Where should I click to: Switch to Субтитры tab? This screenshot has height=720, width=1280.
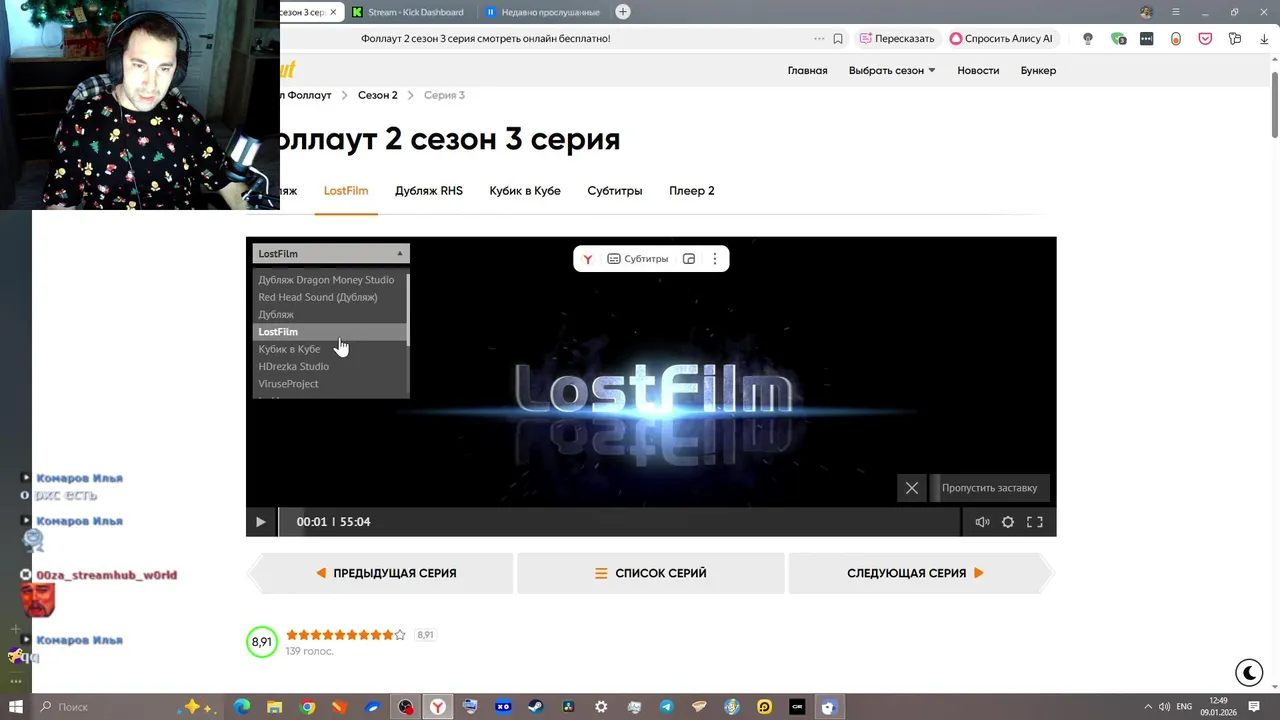pos(615,191)
